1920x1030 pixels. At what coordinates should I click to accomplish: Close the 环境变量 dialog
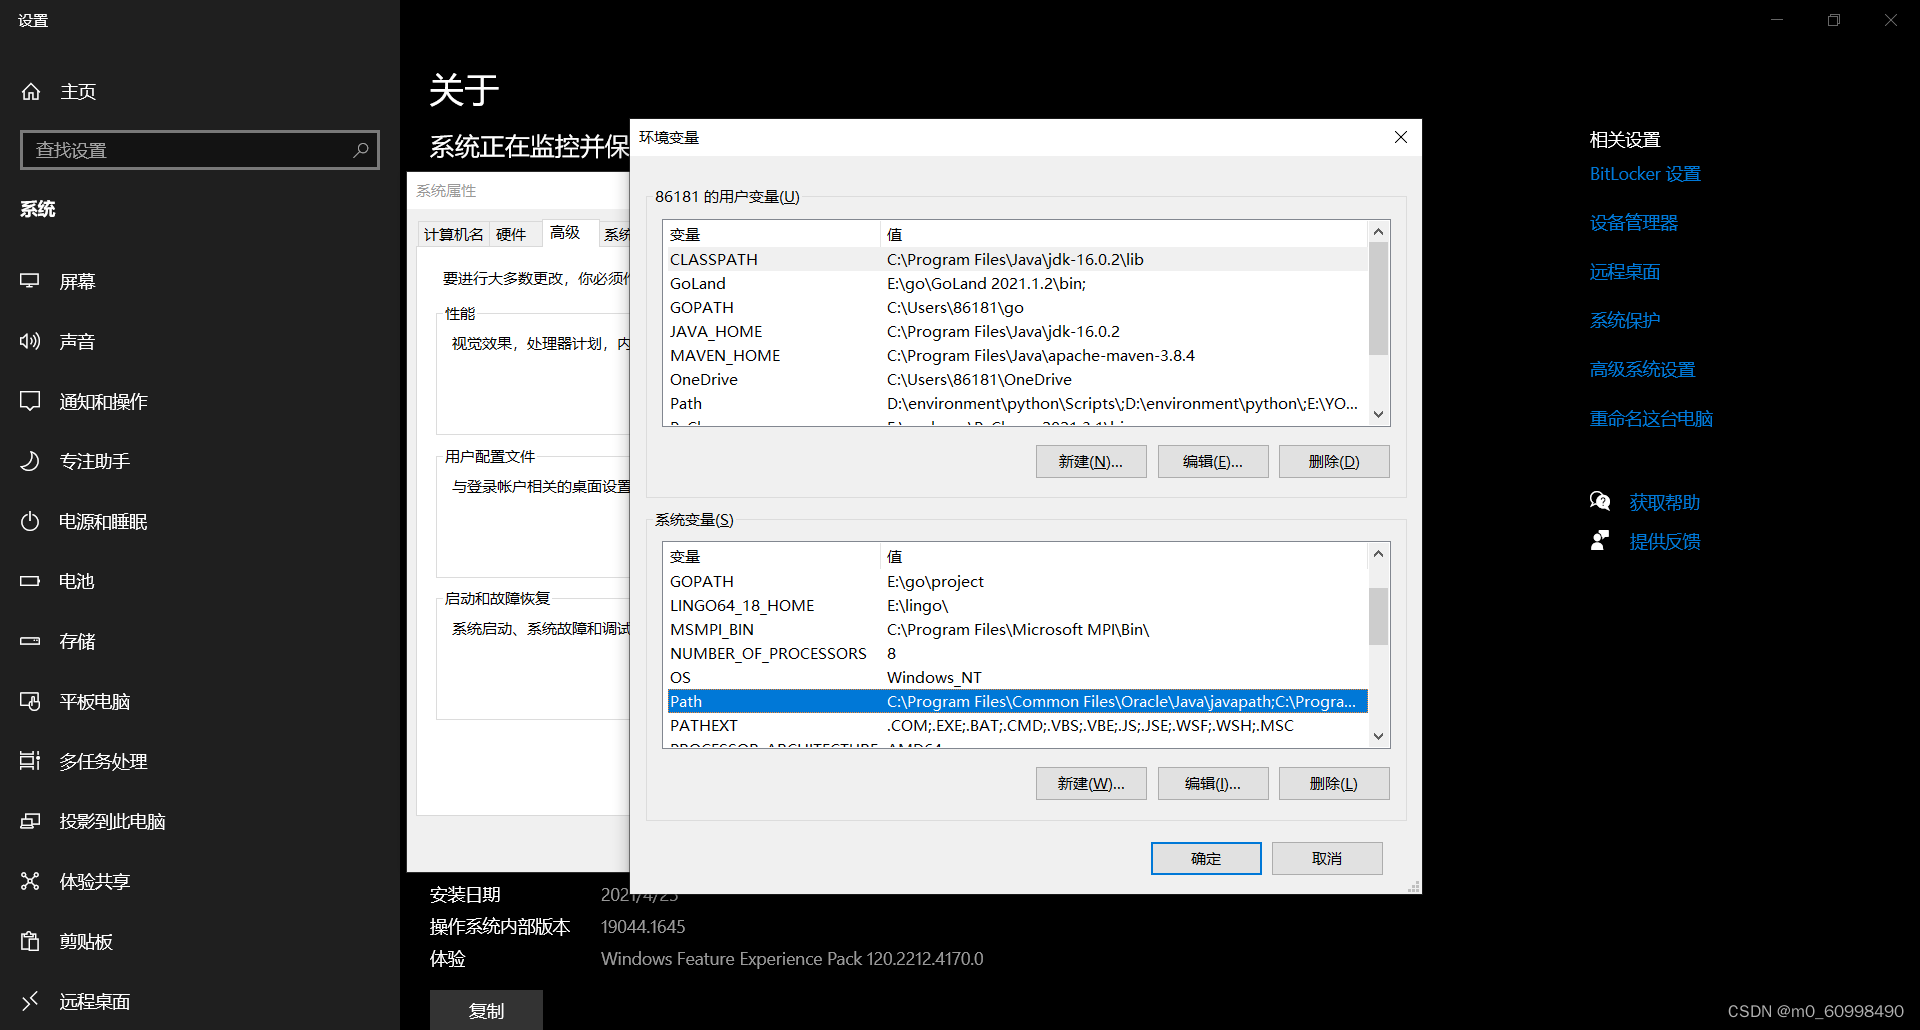[x=1401, y=137]
